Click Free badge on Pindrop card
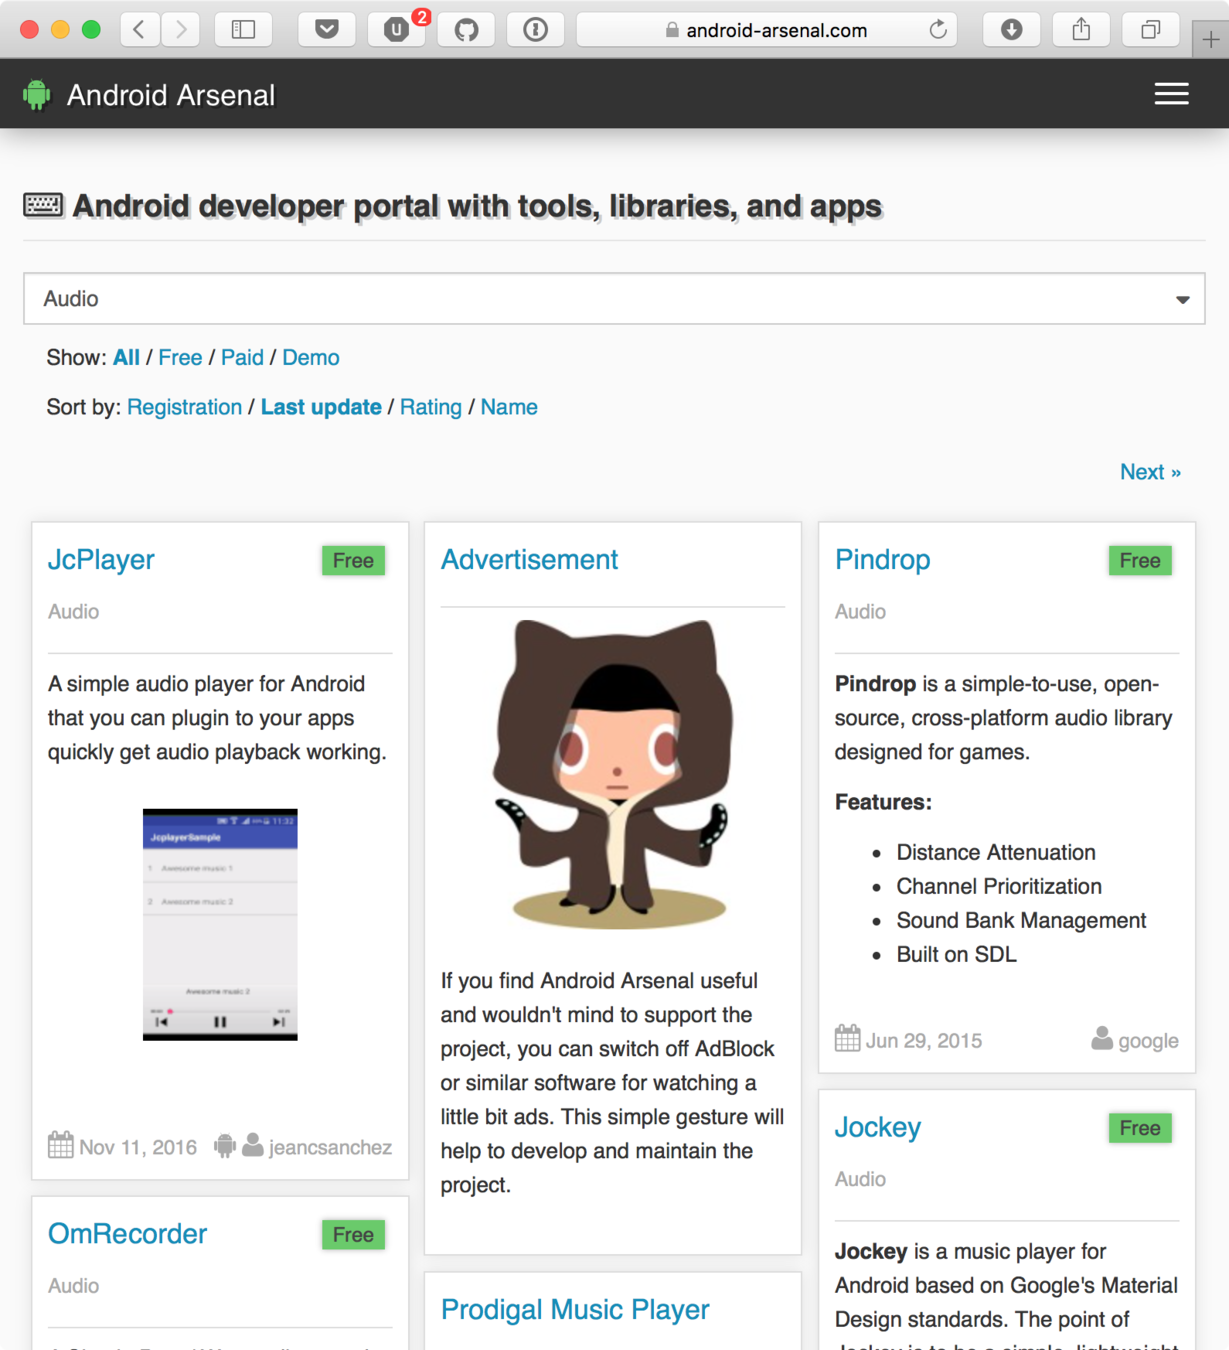 point(1140,561)
